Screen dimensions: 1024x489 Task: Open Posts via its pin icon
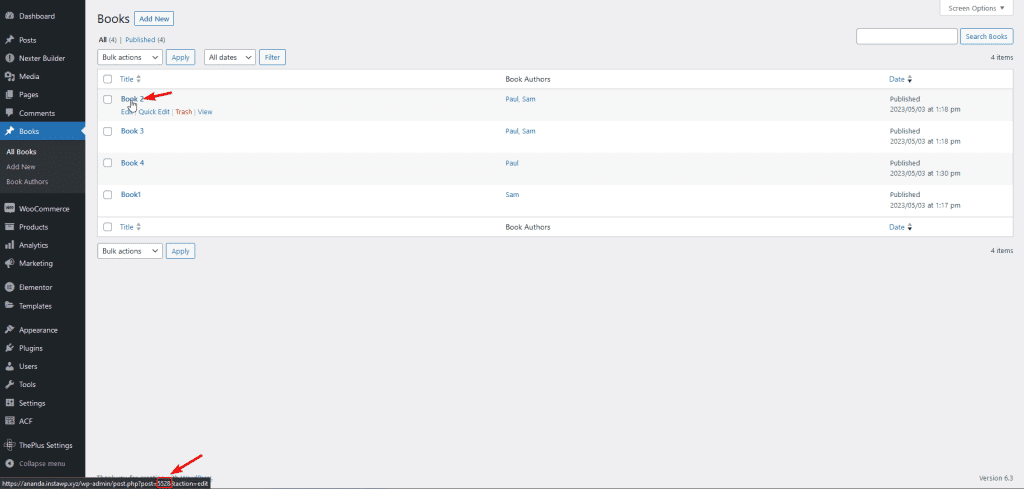[x=9, y=40]
